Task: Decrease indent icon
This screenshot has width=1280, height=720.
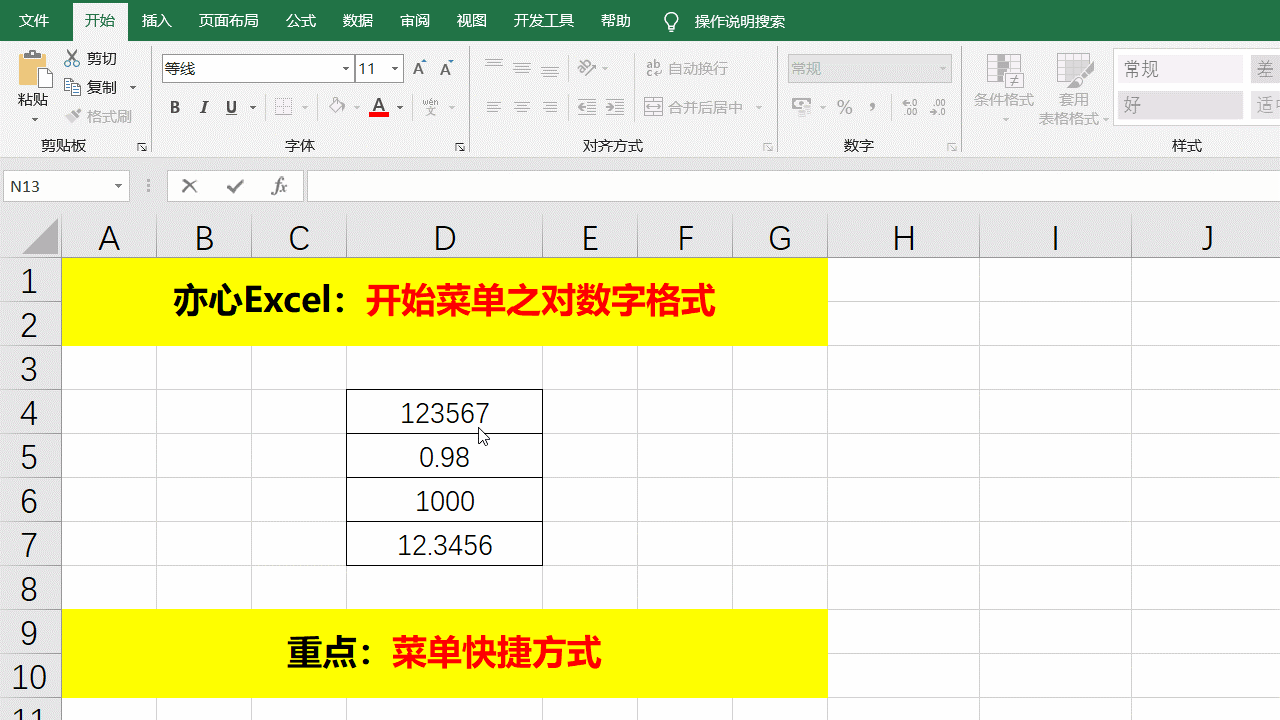Action: pyautogui.click(x=587, y=107)
